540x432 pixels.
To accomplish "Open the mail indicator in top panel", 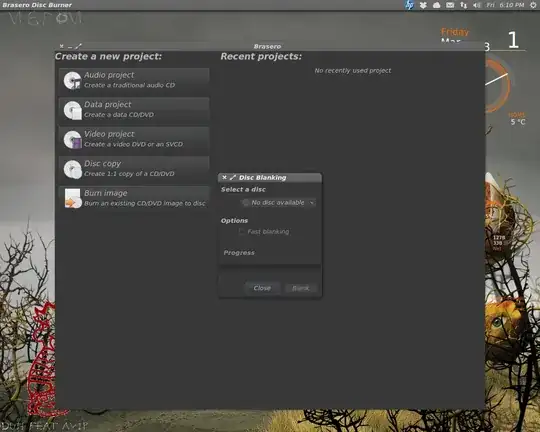I will pos(450,5).
